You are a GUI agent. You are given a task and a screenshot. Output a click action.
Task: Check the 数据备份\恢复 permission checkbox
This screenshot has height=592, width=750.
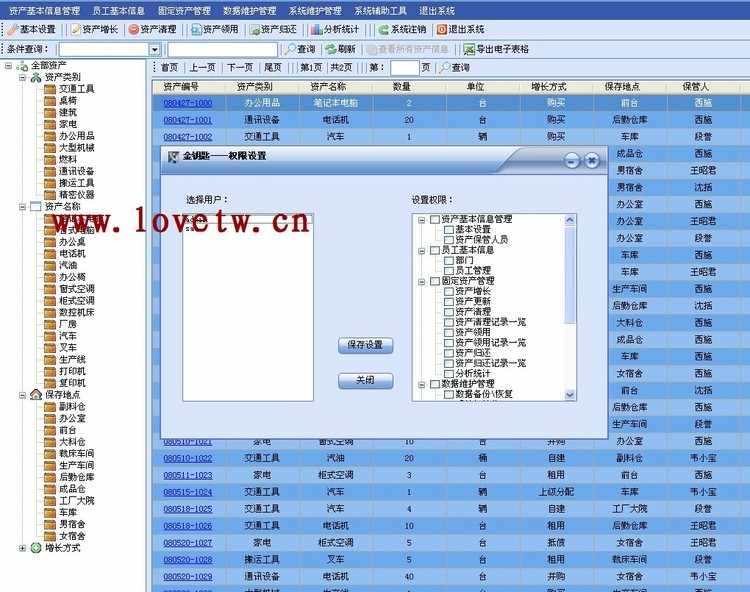[x=449, y=395]
